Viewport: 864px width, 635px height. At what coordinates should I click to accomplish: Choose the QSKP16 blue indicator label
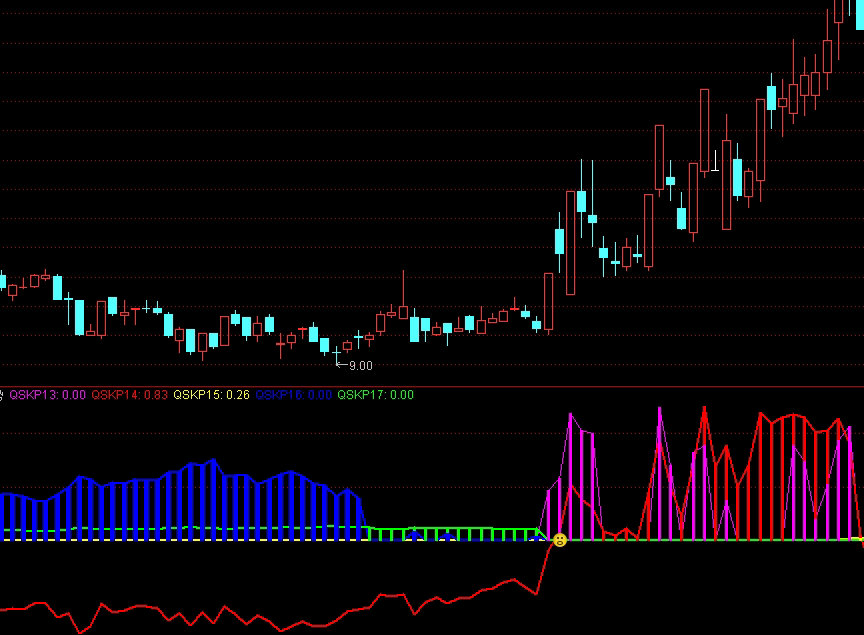[293, 395]
